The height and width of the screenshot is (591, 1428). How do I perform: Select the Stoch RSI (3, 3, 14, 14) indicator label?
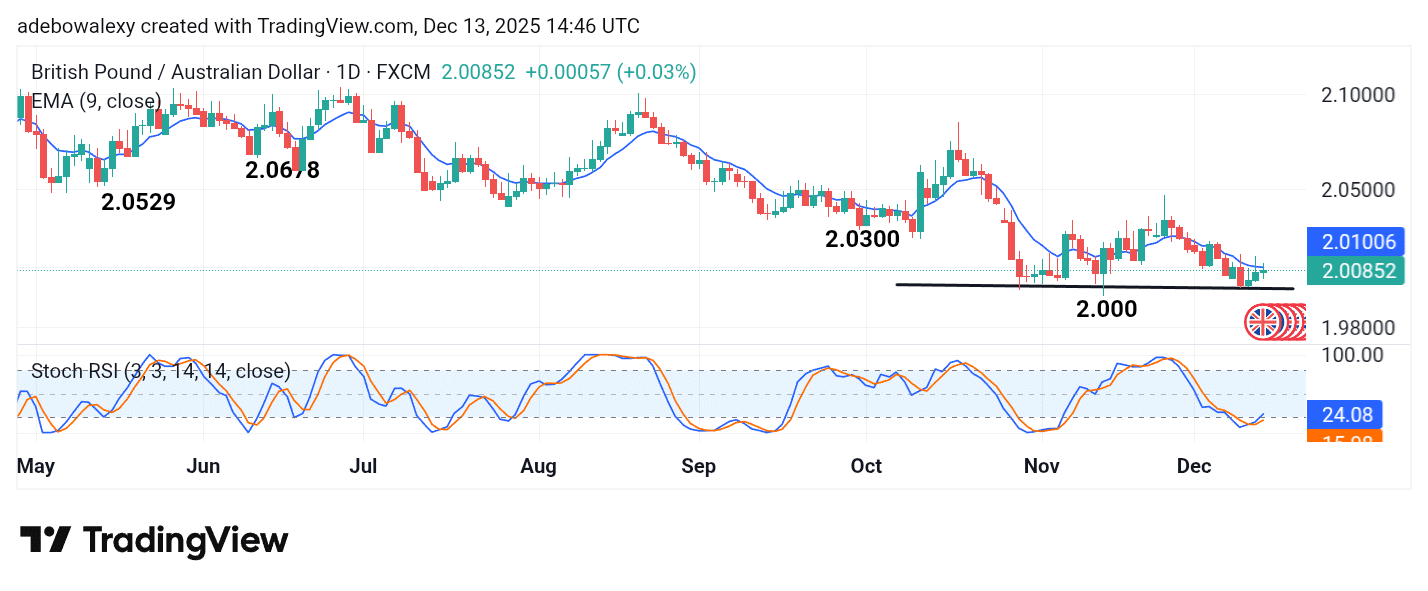(160, 371)
